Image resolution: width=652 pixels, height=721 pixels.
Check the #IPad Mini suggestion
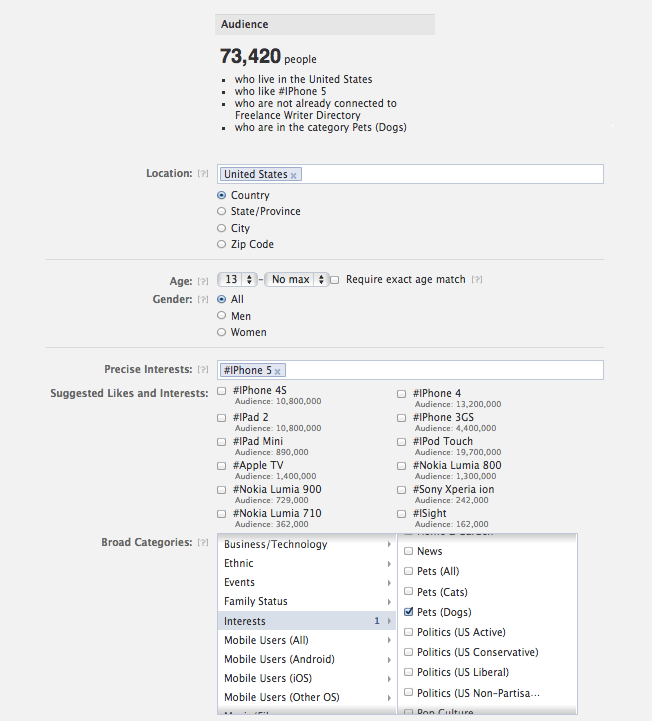(222, 441)
